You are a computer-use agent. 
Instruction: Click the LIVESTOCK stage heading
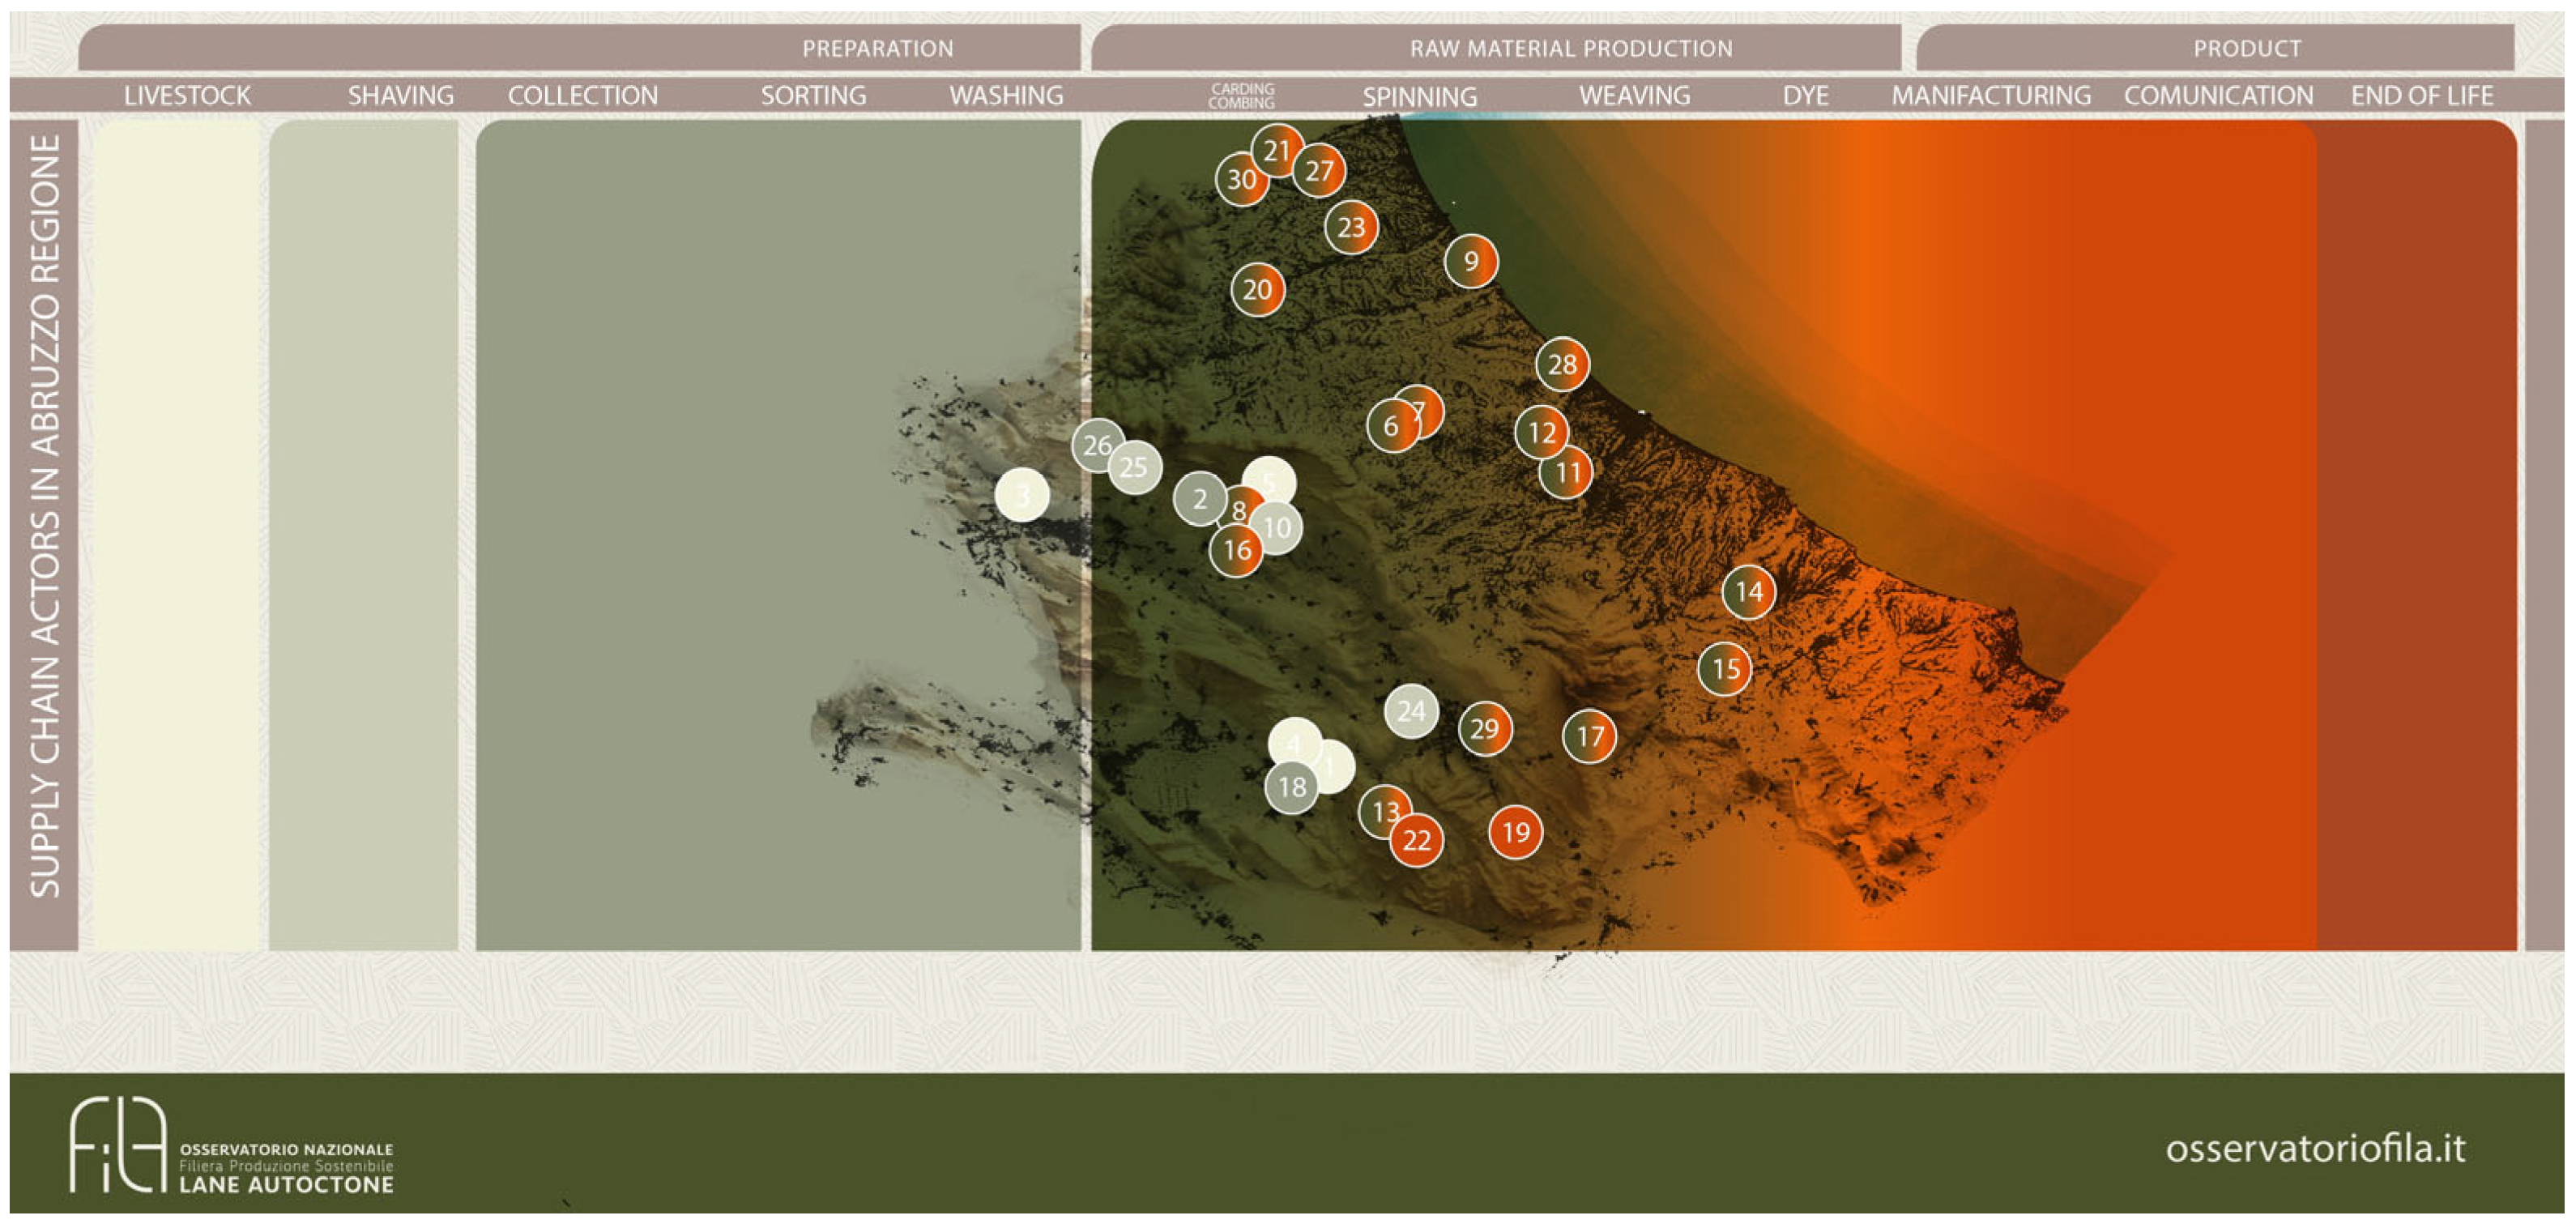point(187,96)
